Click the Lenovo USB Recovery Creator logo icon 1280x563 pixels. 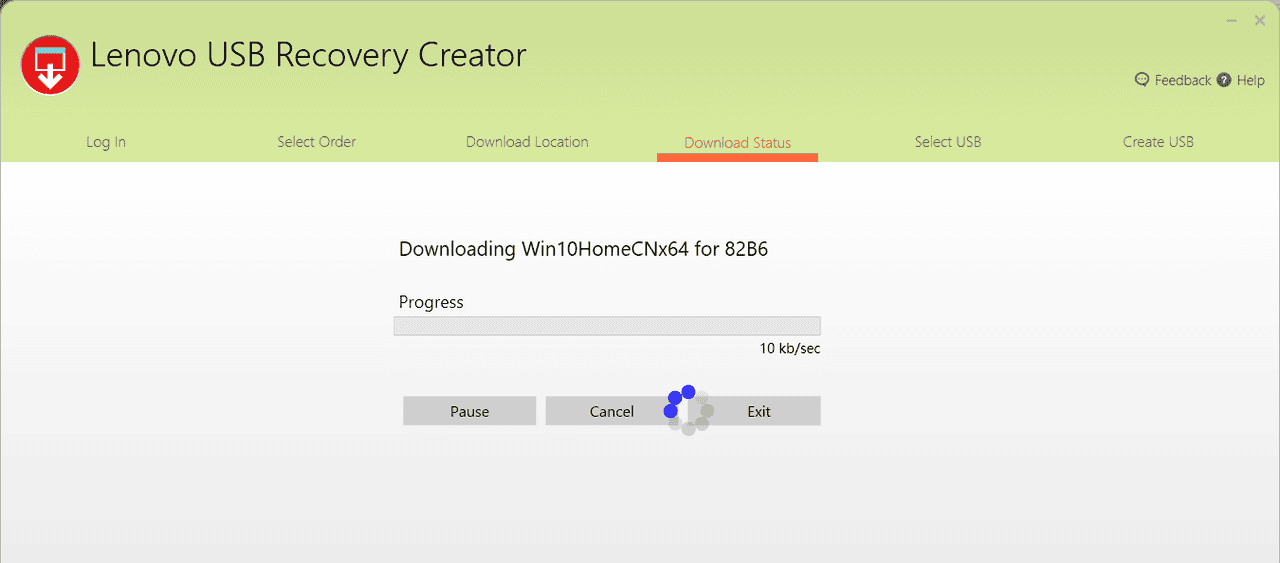(x=50, y=65)
